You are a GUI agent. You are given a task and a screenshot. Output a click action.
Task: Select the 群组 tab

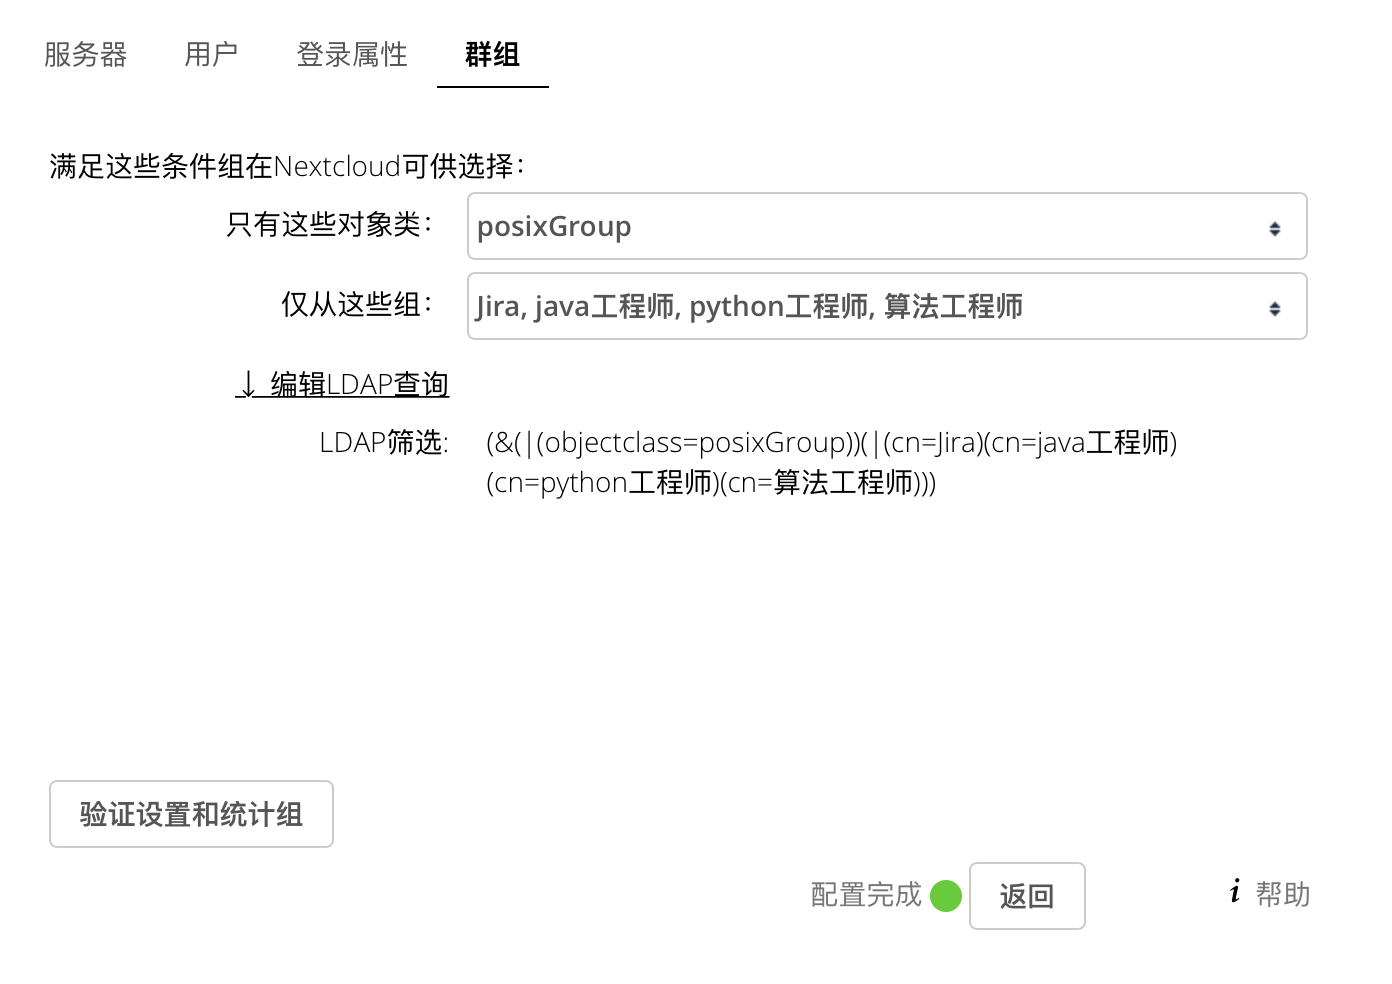tap(493, 54)
